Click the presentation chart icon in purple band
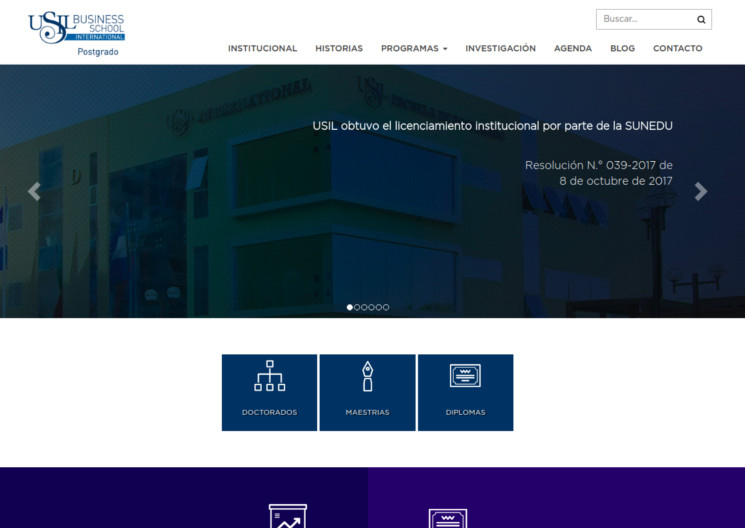Screen dimensions: 745x528 click(288, 516)
